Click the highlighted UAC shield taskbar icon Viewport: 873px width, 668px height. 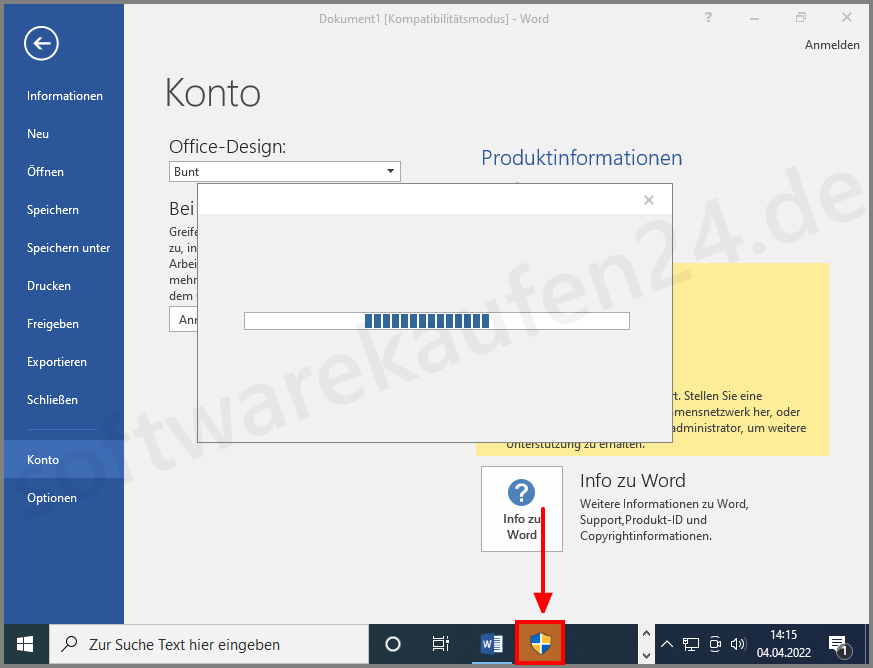tap(540, 643)
